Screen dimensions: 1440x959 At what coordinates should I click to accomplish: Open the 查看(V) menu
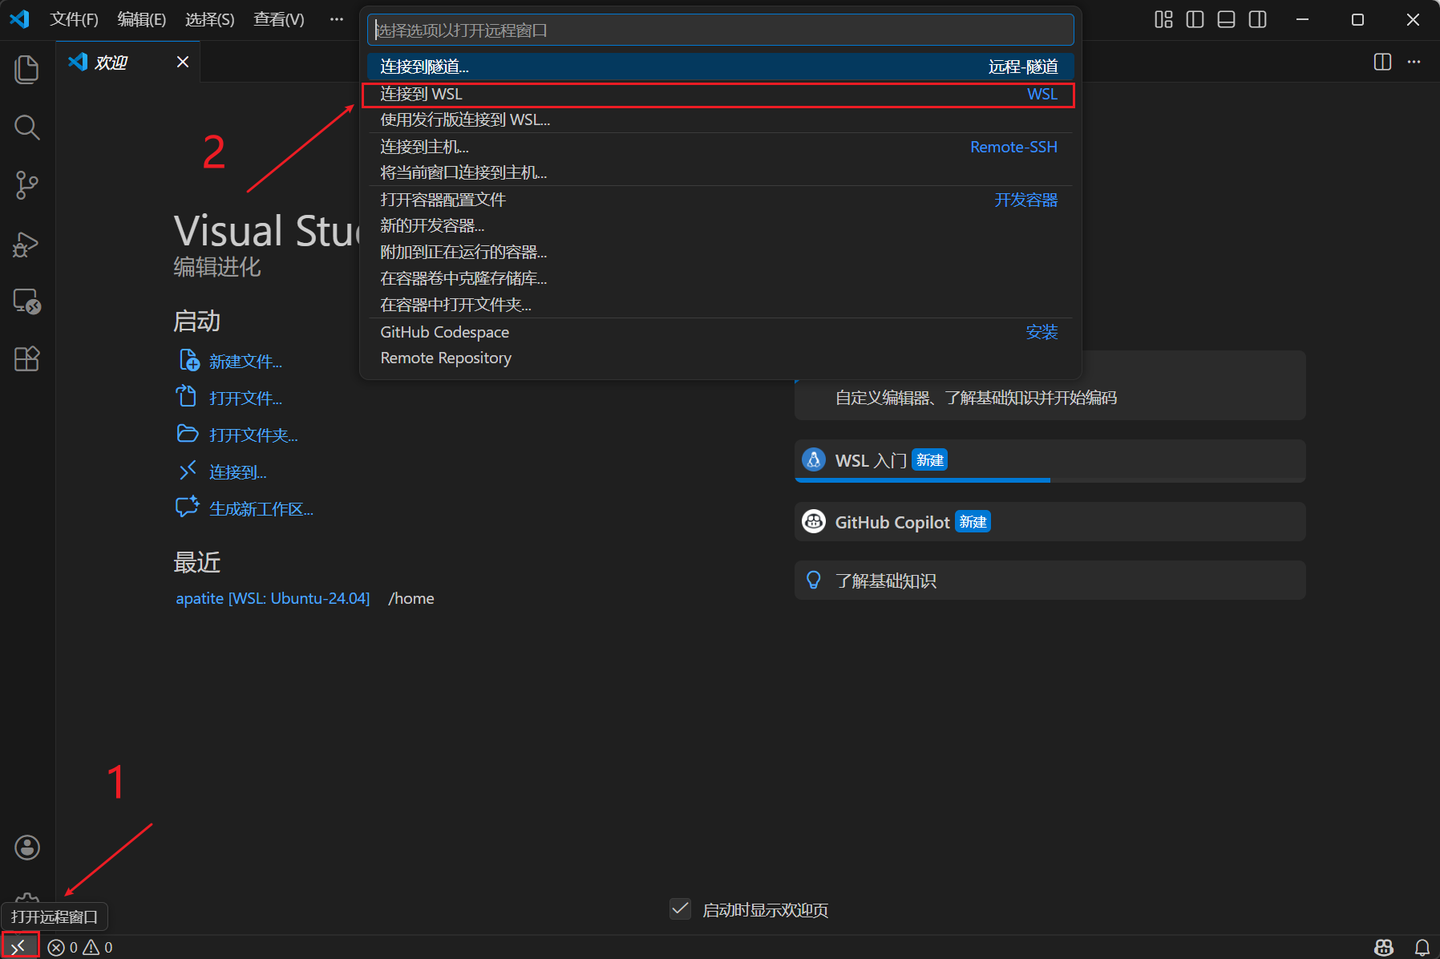pyautogui.click(x=279, y=20)
